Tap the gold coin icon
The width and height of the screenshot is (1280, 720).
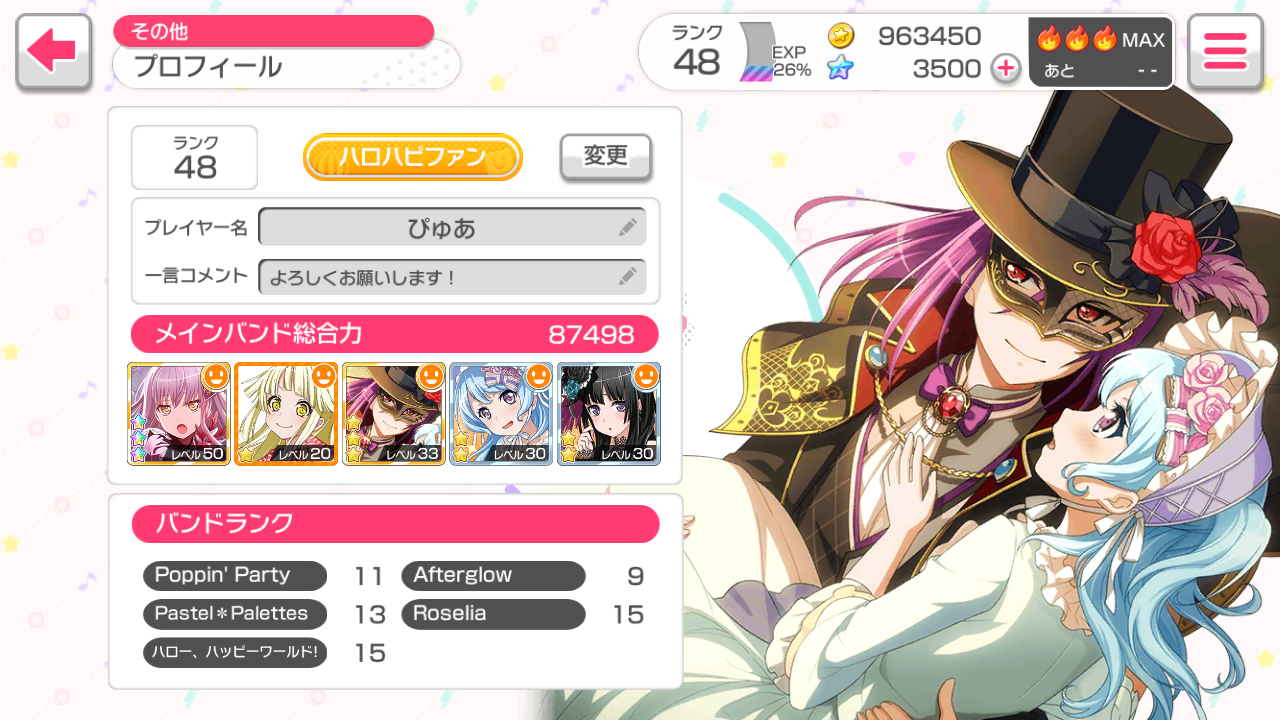click(841, 36)
